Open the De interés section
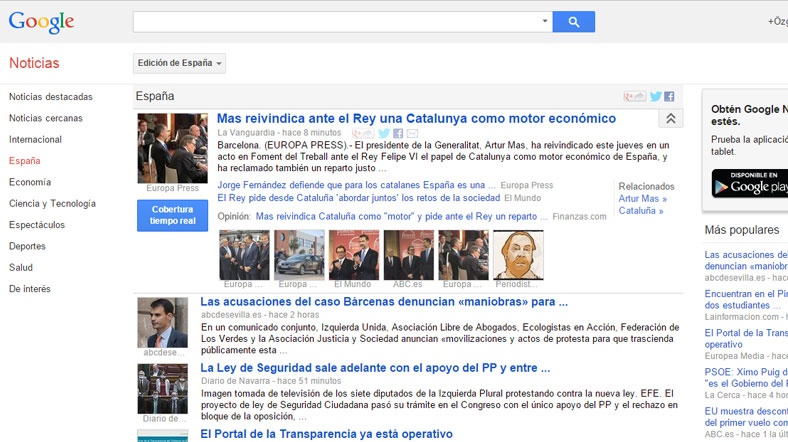788x442 pixels. pyautogui.click(x=30, y=289)
